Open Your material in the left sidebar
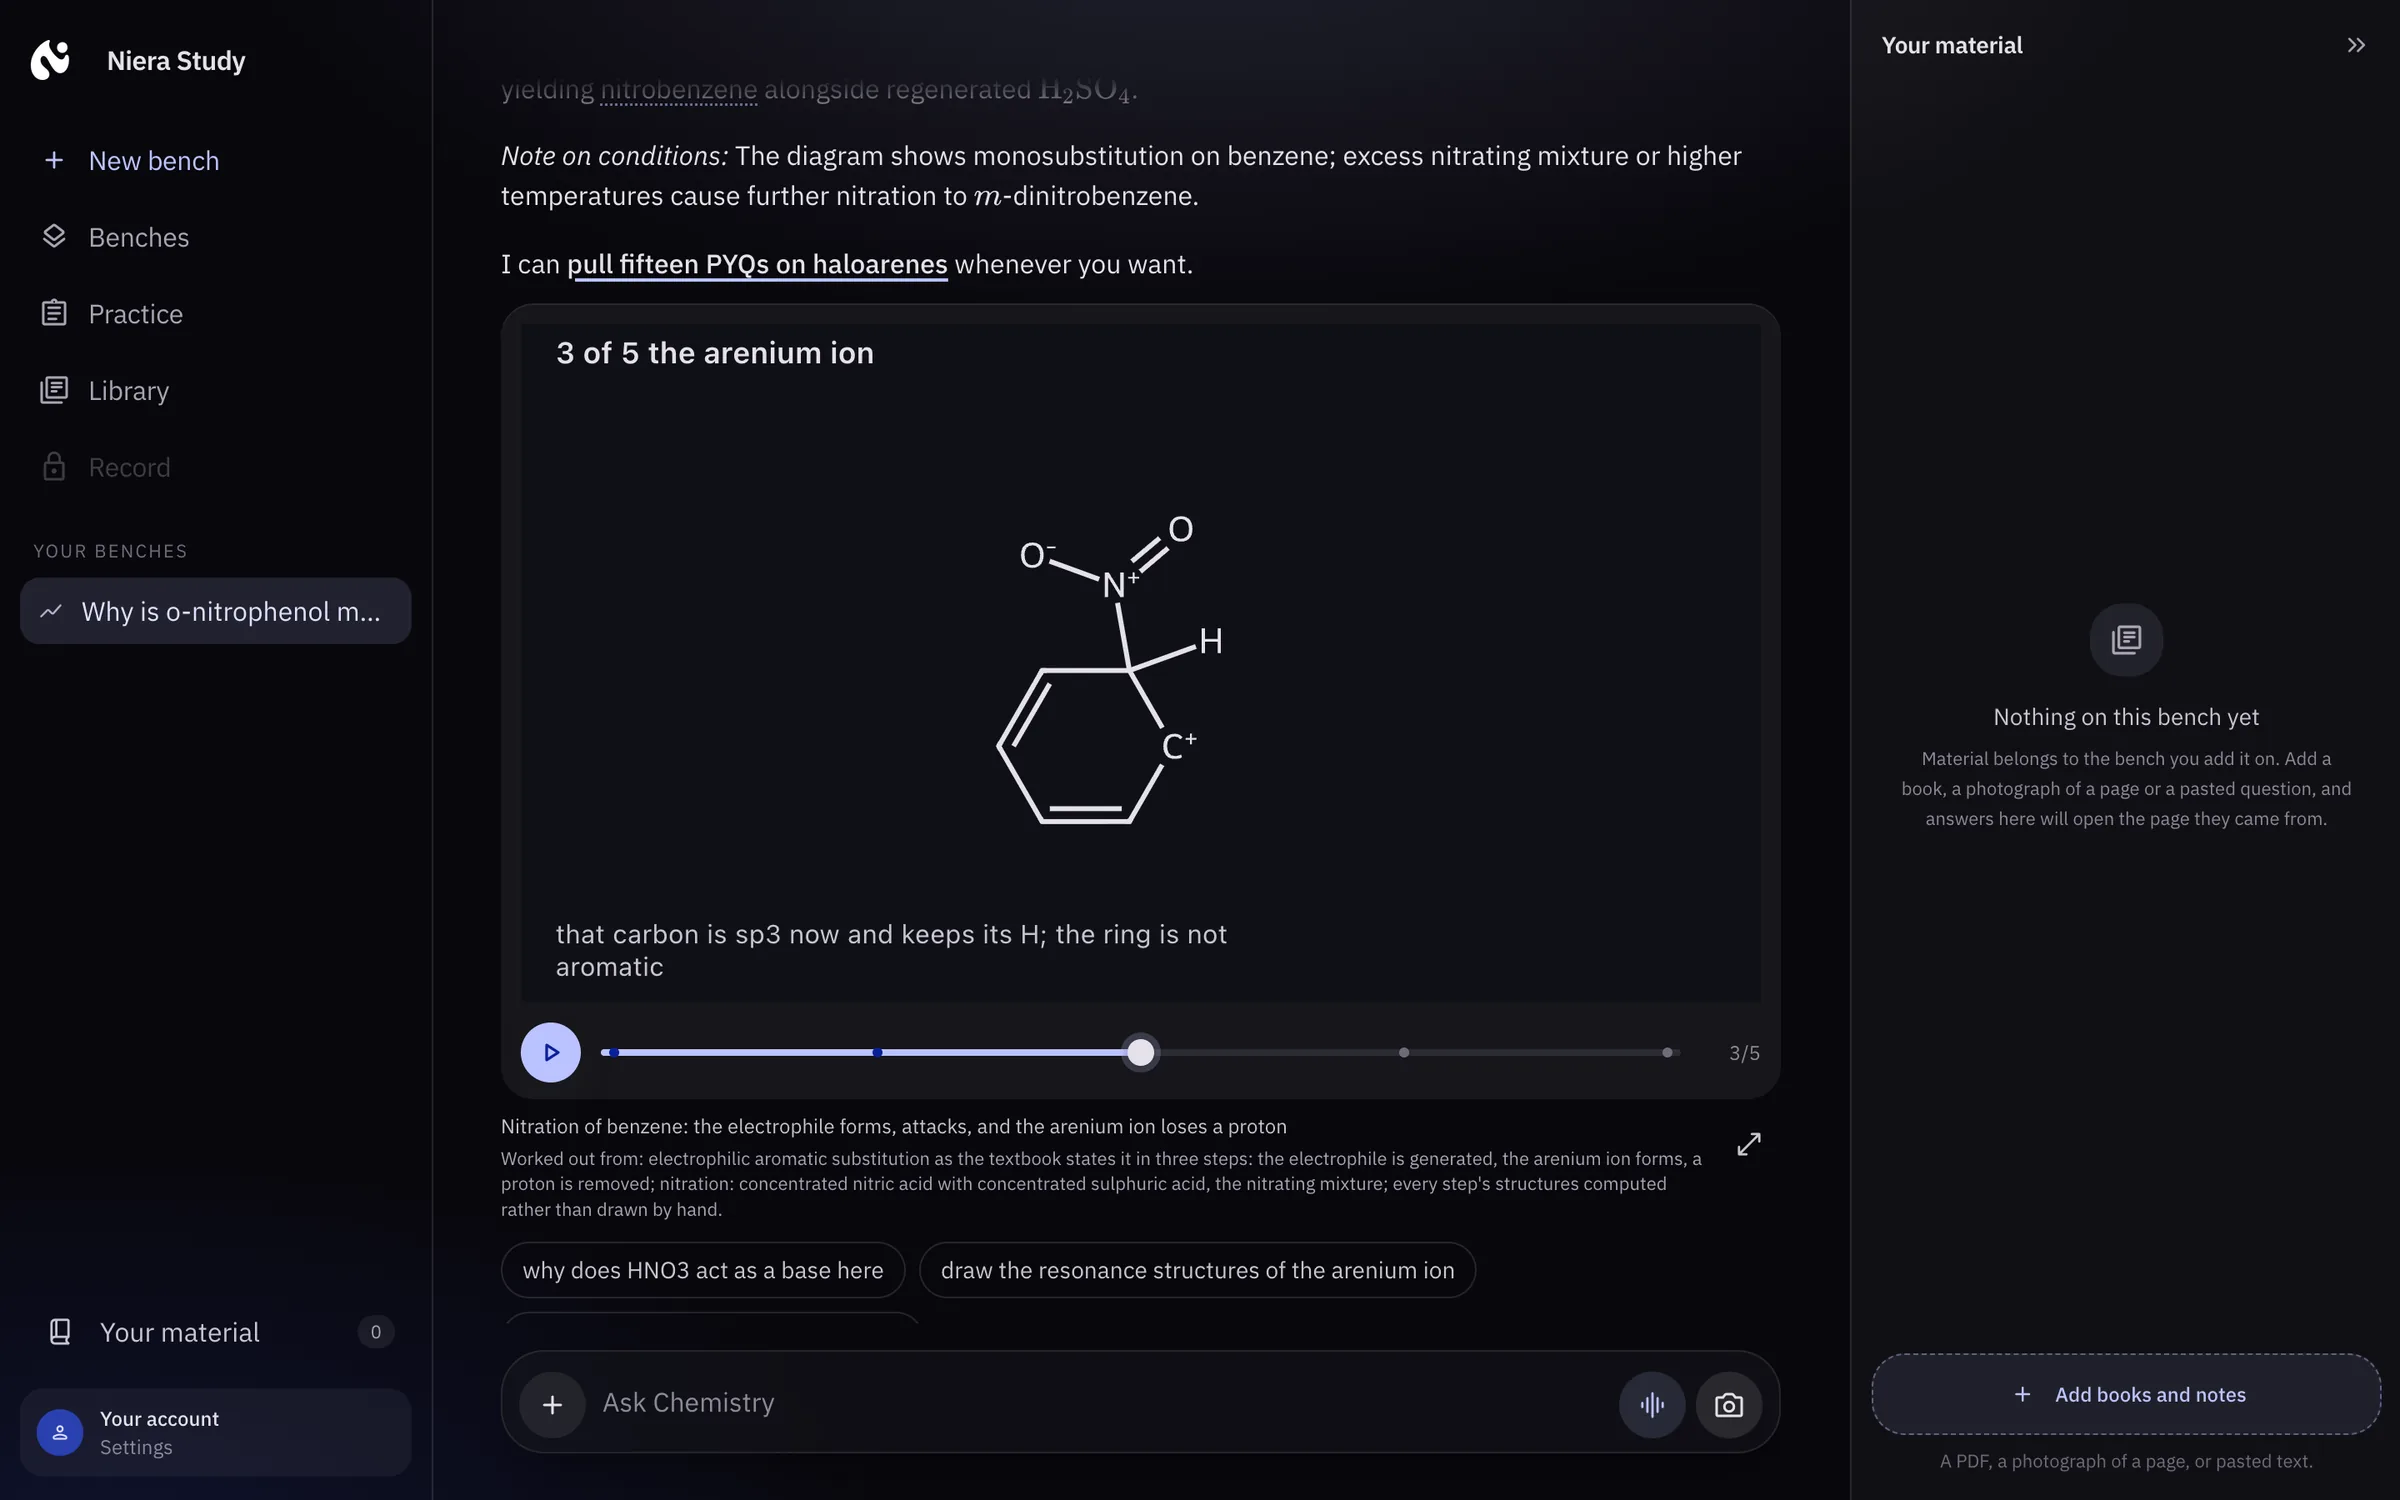This screenshot has width=2400, height=1500. [215, 1332]
